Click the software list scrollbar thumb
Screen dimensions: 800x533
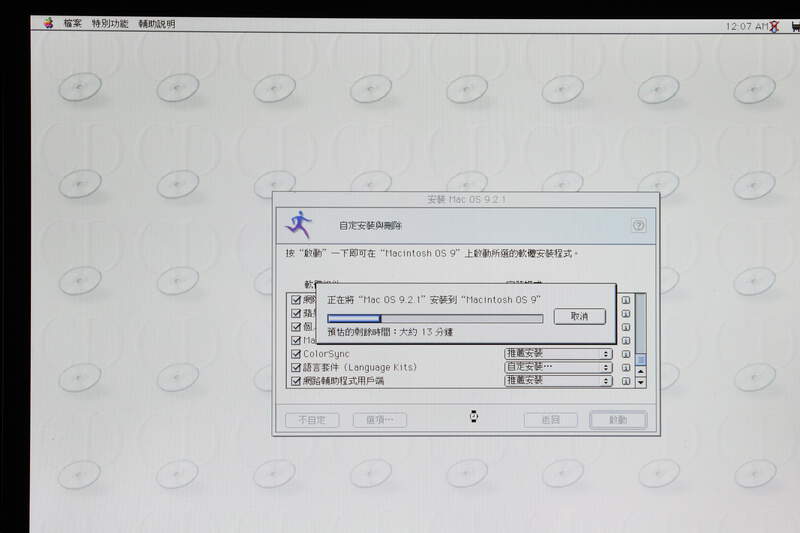click(641, 360)
